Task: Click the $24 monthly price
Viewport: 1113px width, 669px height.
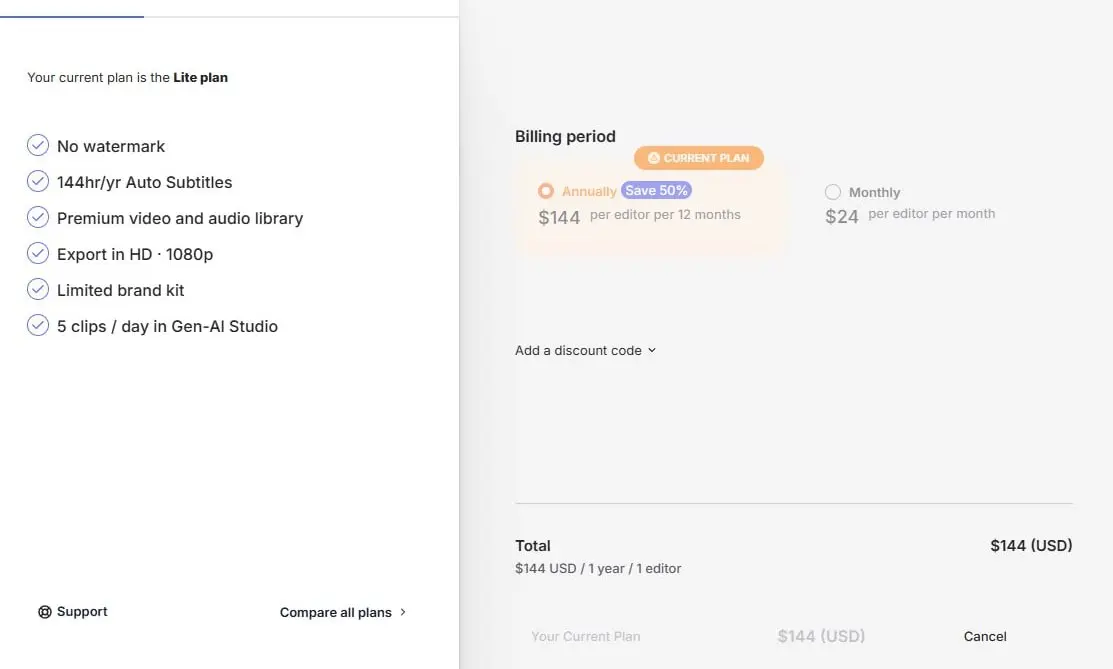Action: 842,217
